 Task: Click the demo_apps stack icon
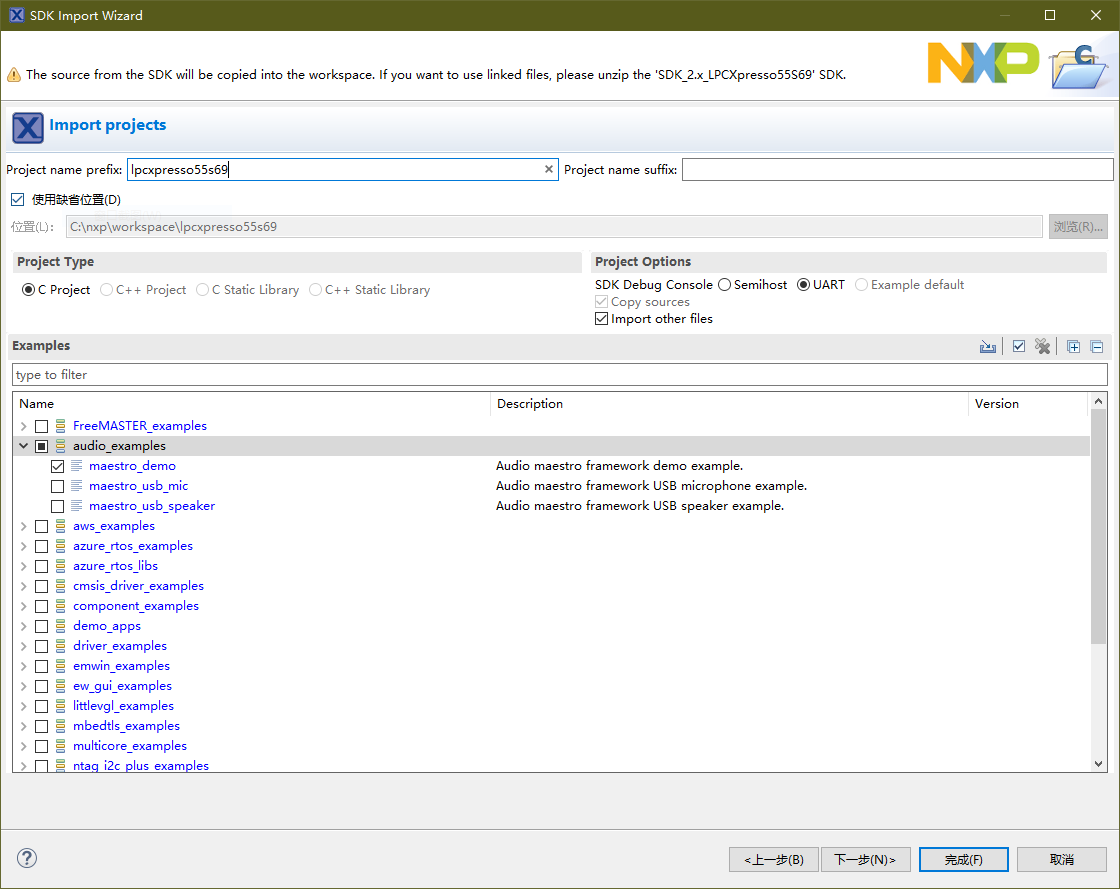pos(61,626)
